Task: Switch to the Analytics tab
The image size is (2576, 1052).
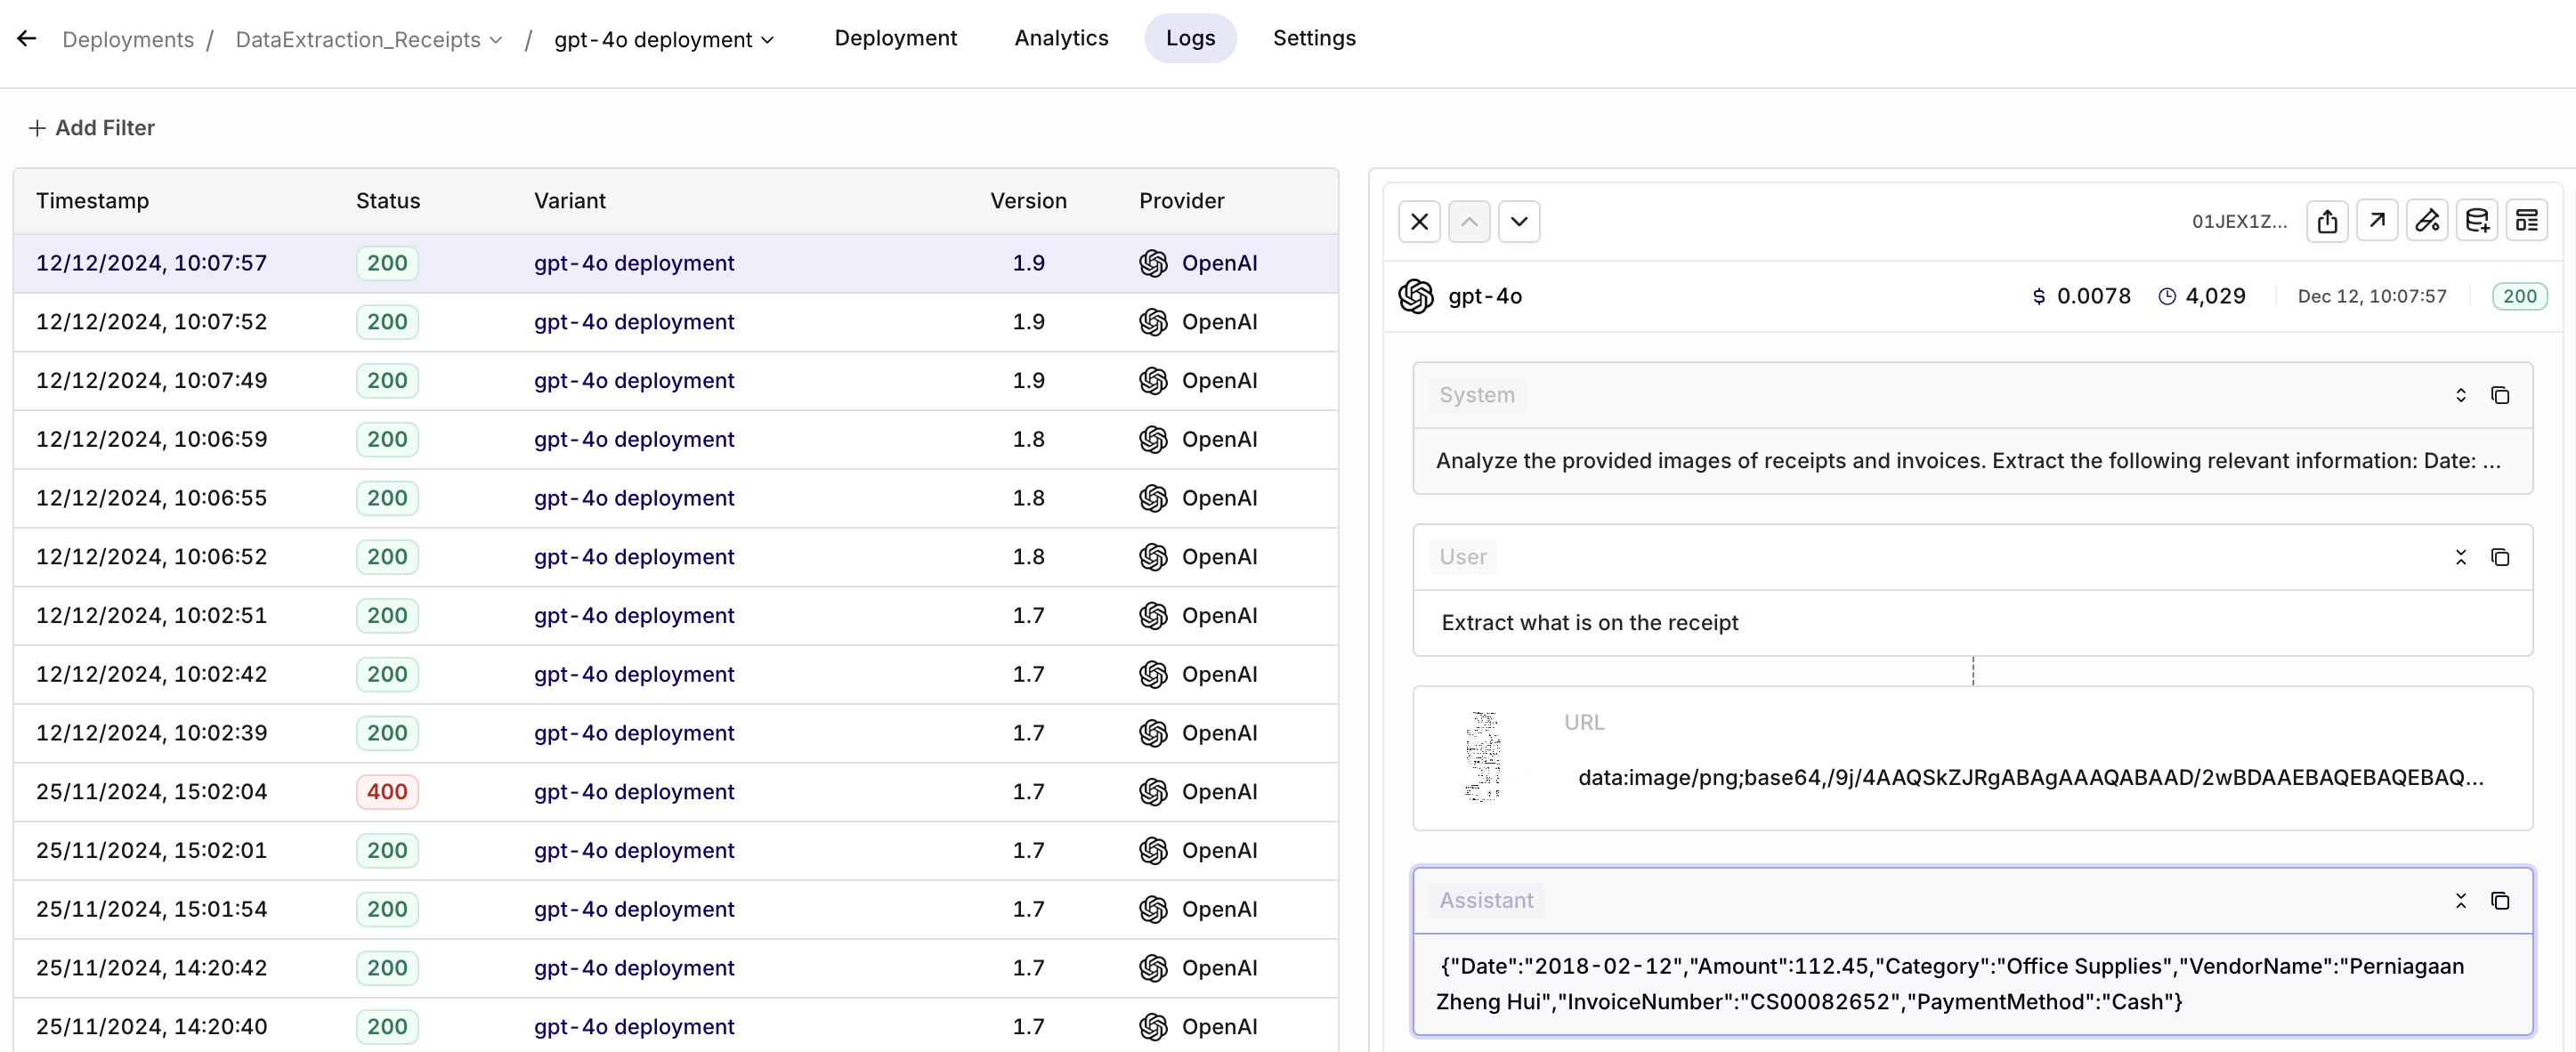Action: click(1061, 38)
